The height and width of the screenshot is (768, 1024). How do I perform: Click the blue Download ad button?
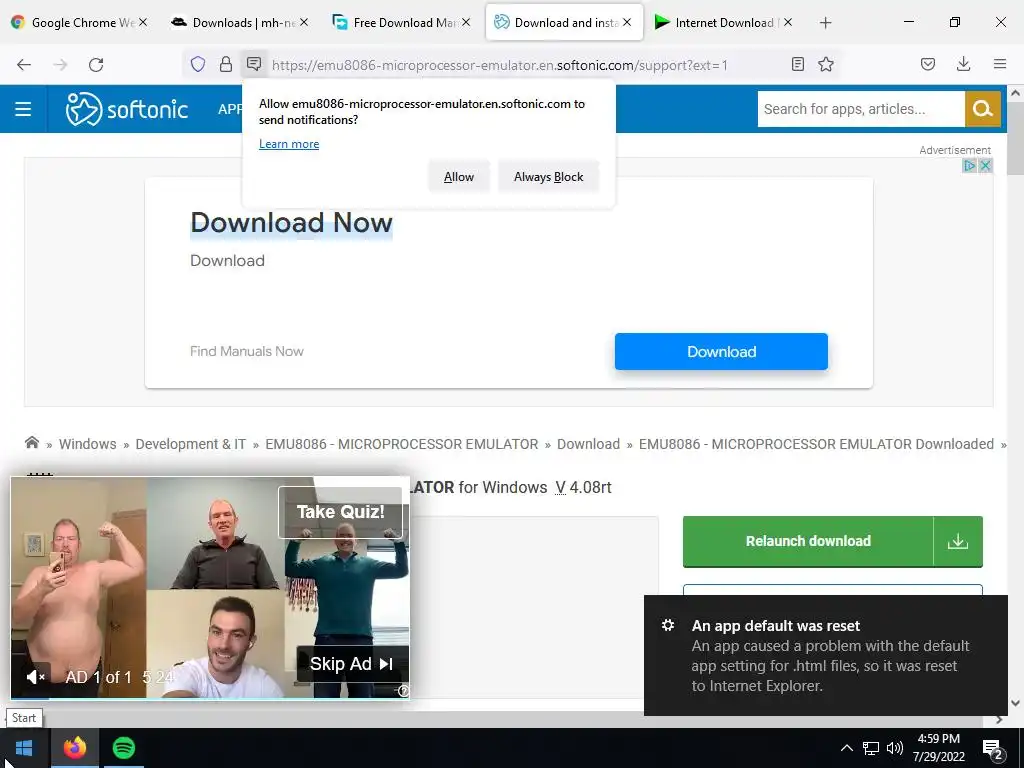pyautogui.click(x=721, y=351)
